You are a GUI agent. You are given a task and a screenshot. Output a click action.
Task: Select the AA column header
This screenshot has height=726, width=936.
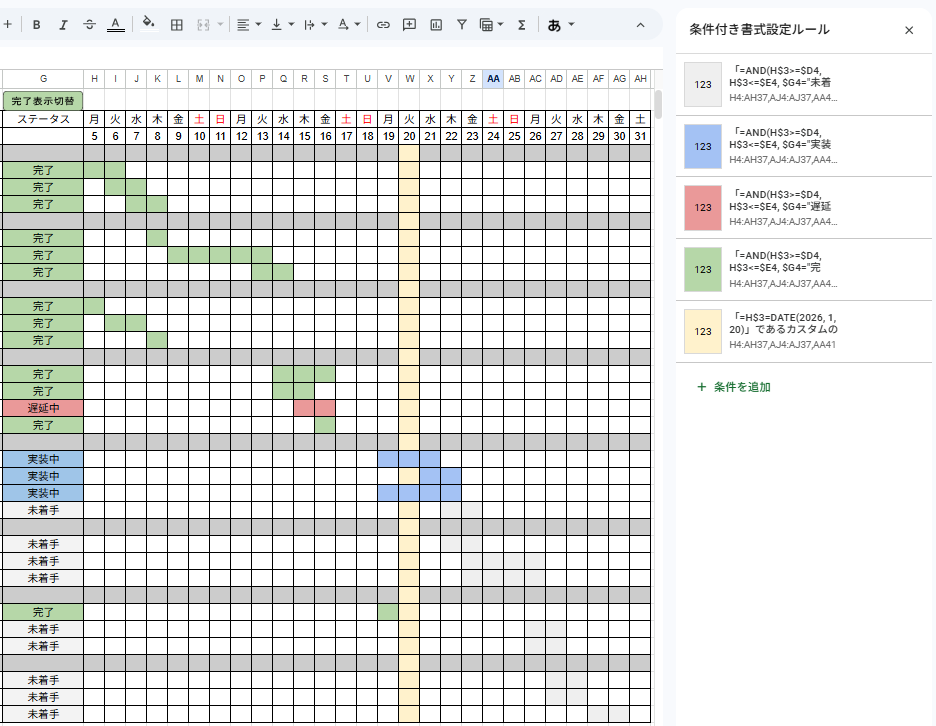(493, 78)
